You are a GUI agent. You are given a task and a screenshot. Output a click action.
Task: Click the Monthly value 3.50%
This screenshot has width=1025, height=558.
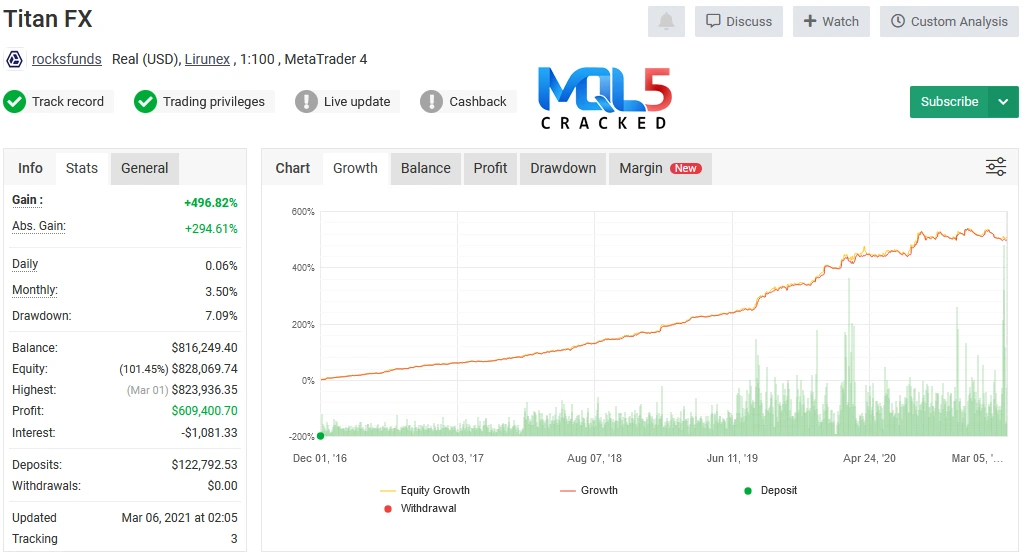221,292
